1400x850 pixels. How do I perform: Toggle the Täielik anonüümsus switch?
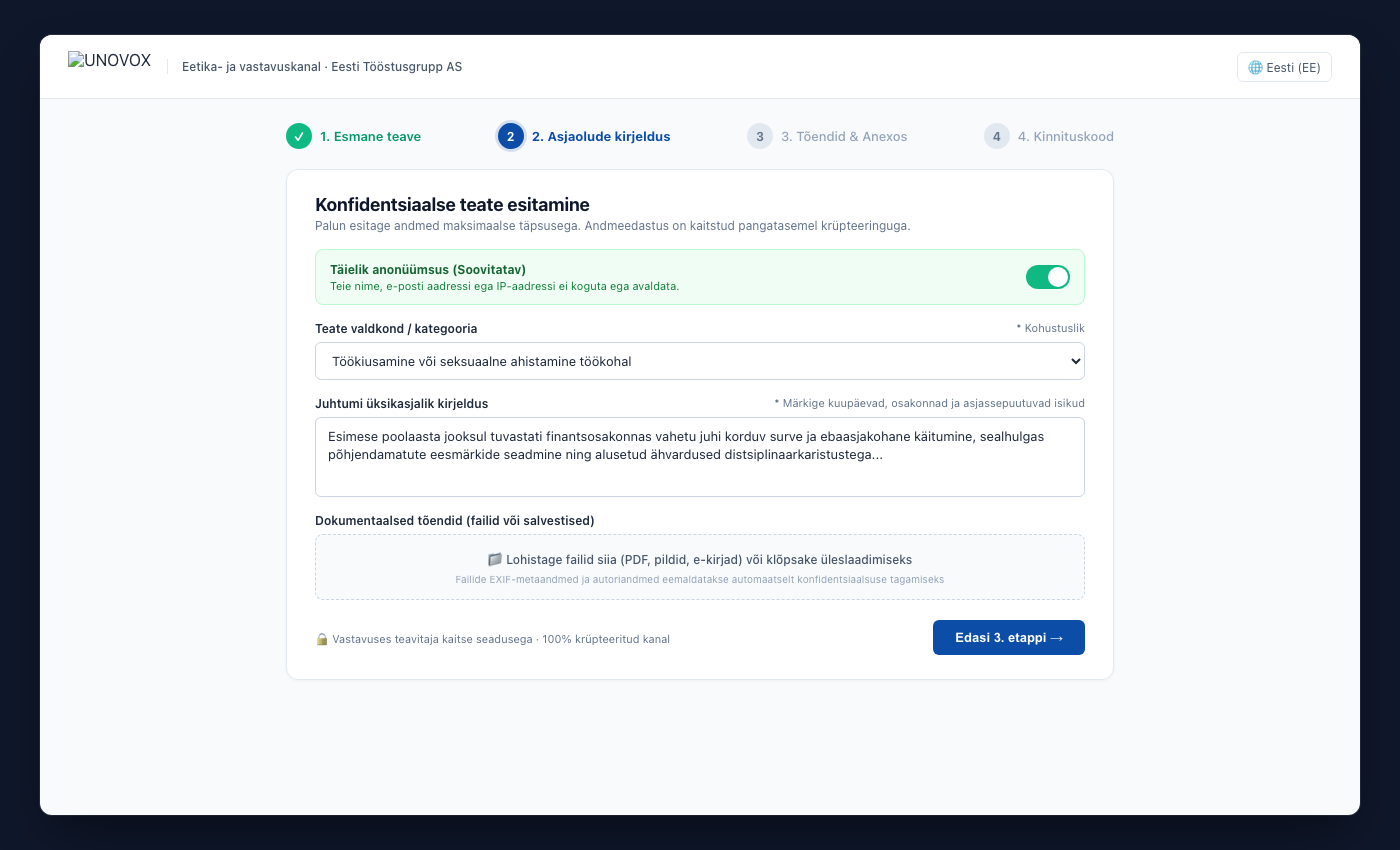click(1048, 277)
